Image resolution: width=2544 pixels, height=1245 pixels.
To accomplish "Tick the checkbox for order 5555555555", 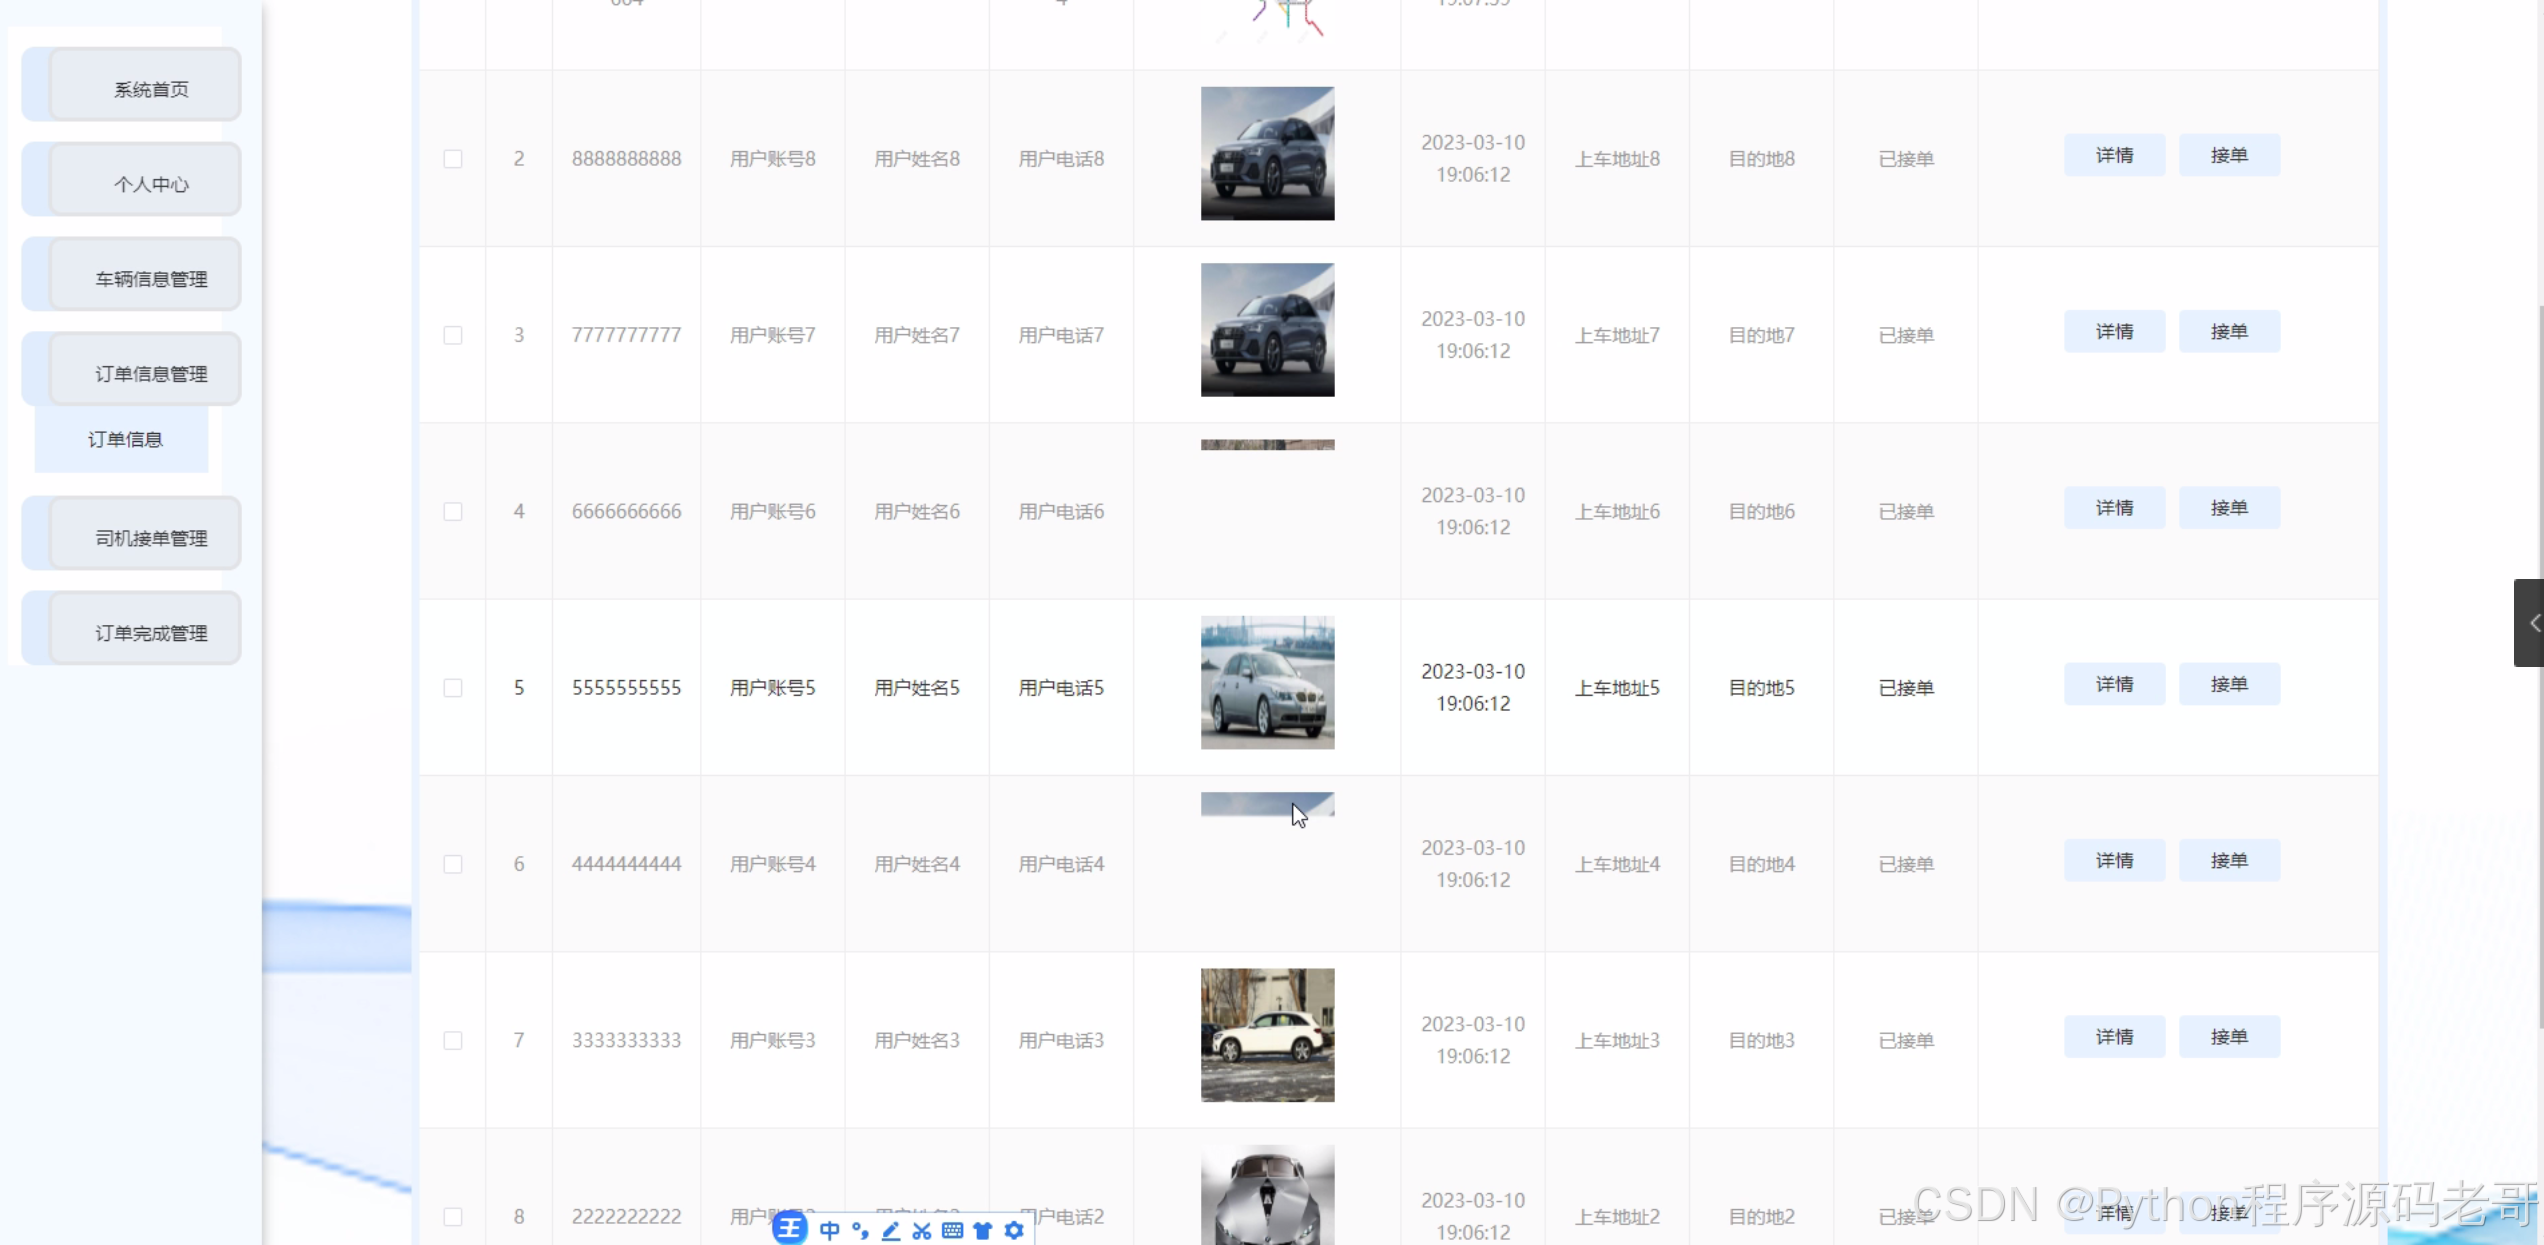I will tap(453, 688).
